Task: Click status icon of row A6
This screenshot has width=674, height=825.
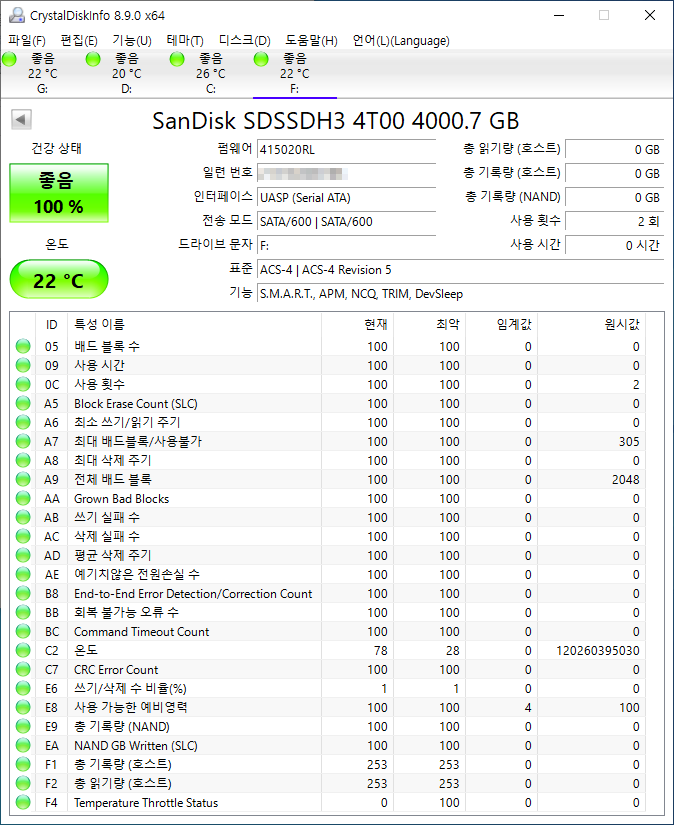Action: [23, 422]
